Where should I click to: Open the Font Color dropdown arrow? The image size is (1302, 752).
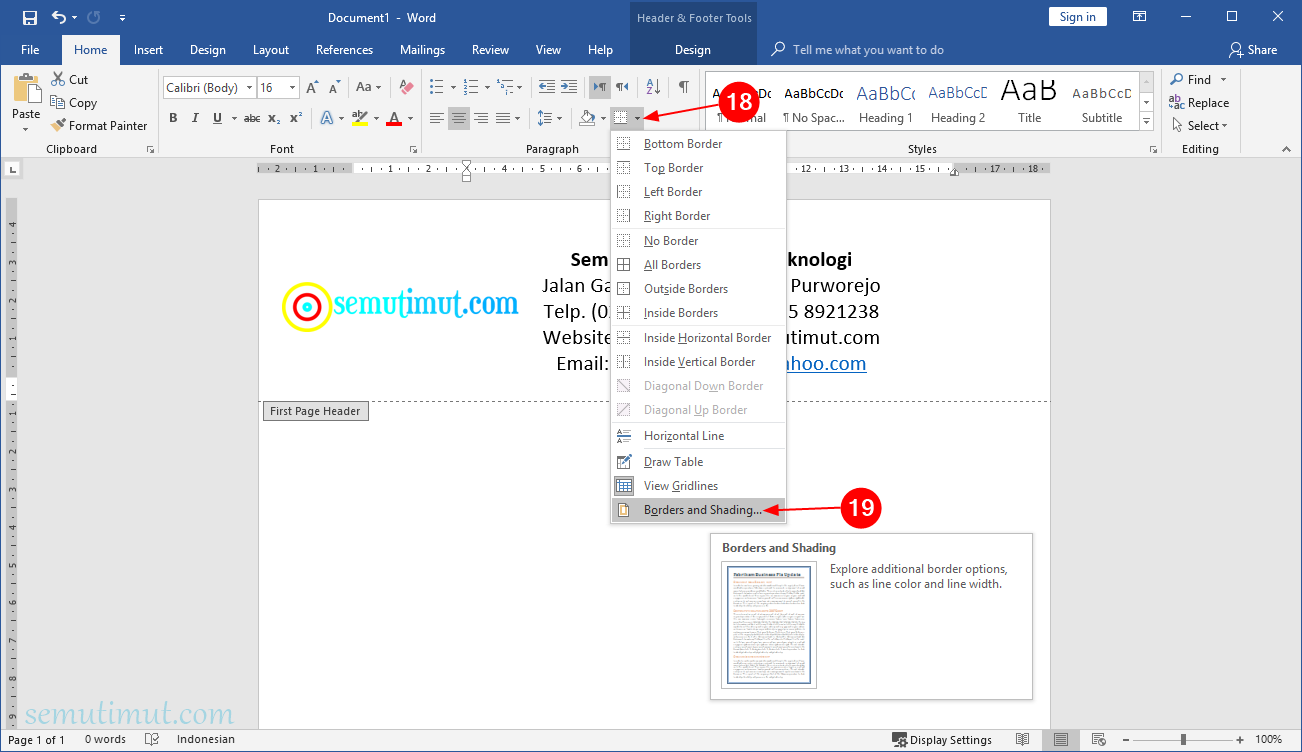point(409,117)
